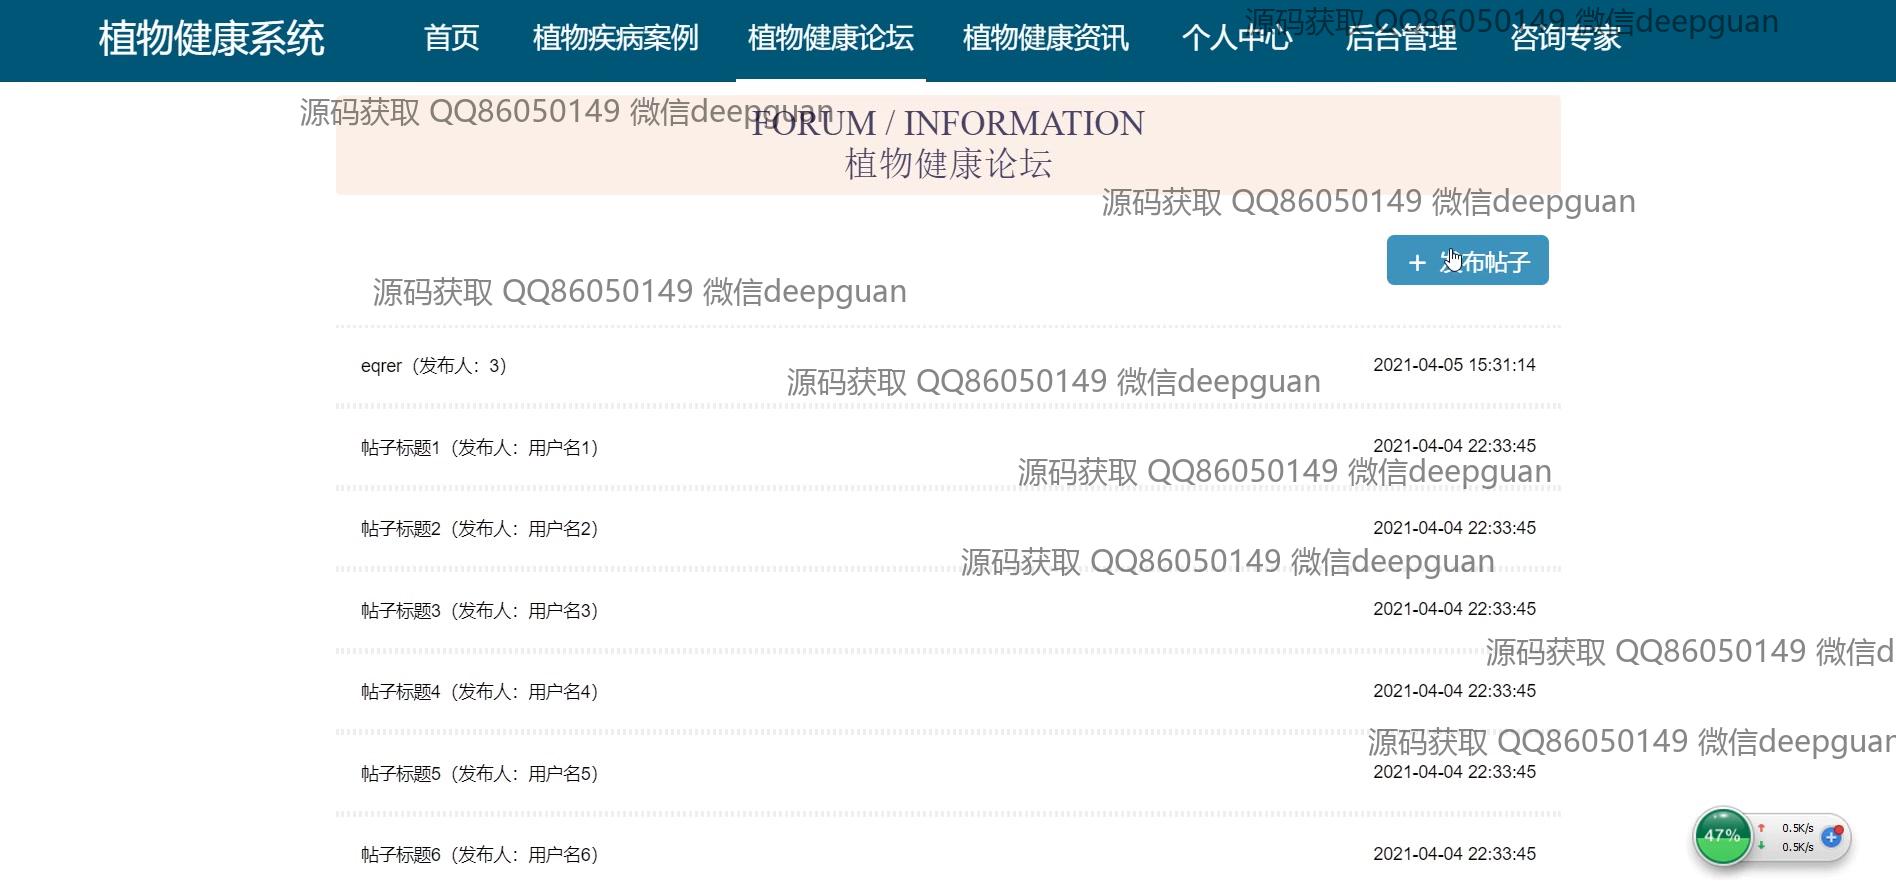Image resolution: width=1896 pixels, height=892 pixels.
Task: Click the blue plus icon on the speed widget
Action: tap(1831, 837)
